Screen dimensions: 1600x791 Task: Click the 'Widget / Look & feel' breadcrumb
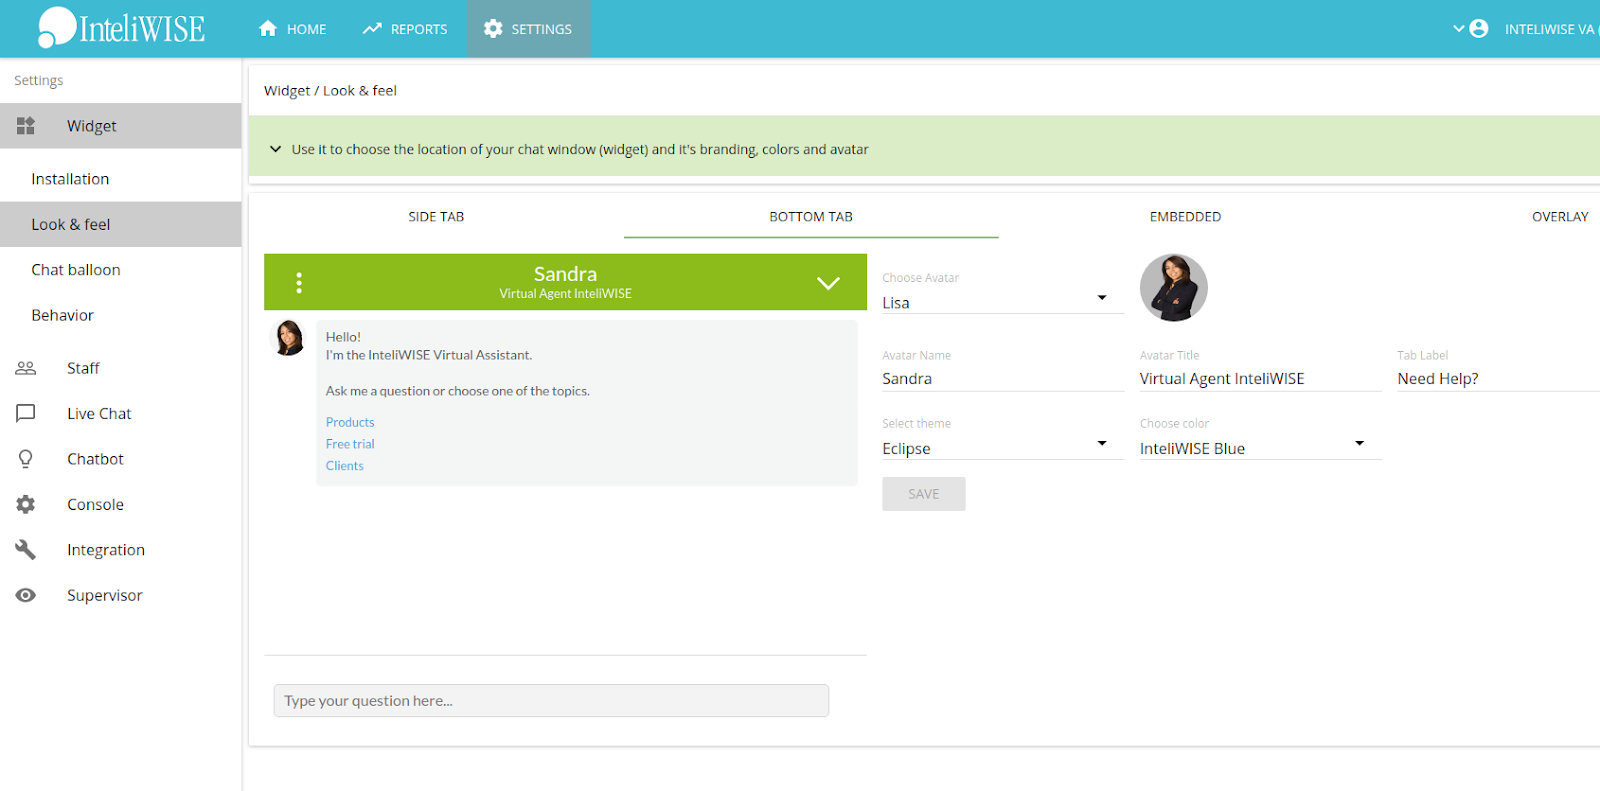[330, 91]
